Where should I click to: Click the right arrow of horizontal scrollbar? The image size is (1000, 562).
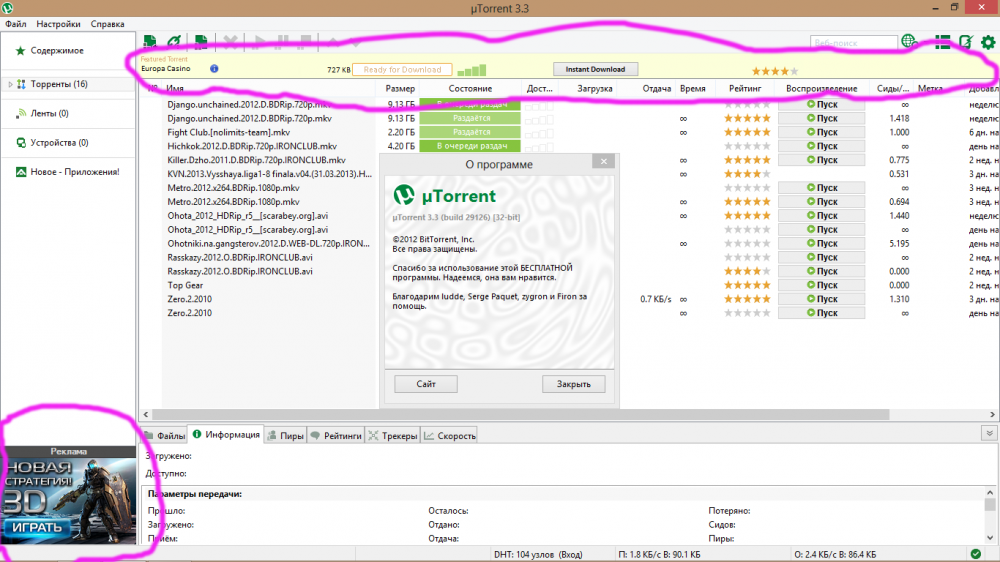click(x=992, y=414)
